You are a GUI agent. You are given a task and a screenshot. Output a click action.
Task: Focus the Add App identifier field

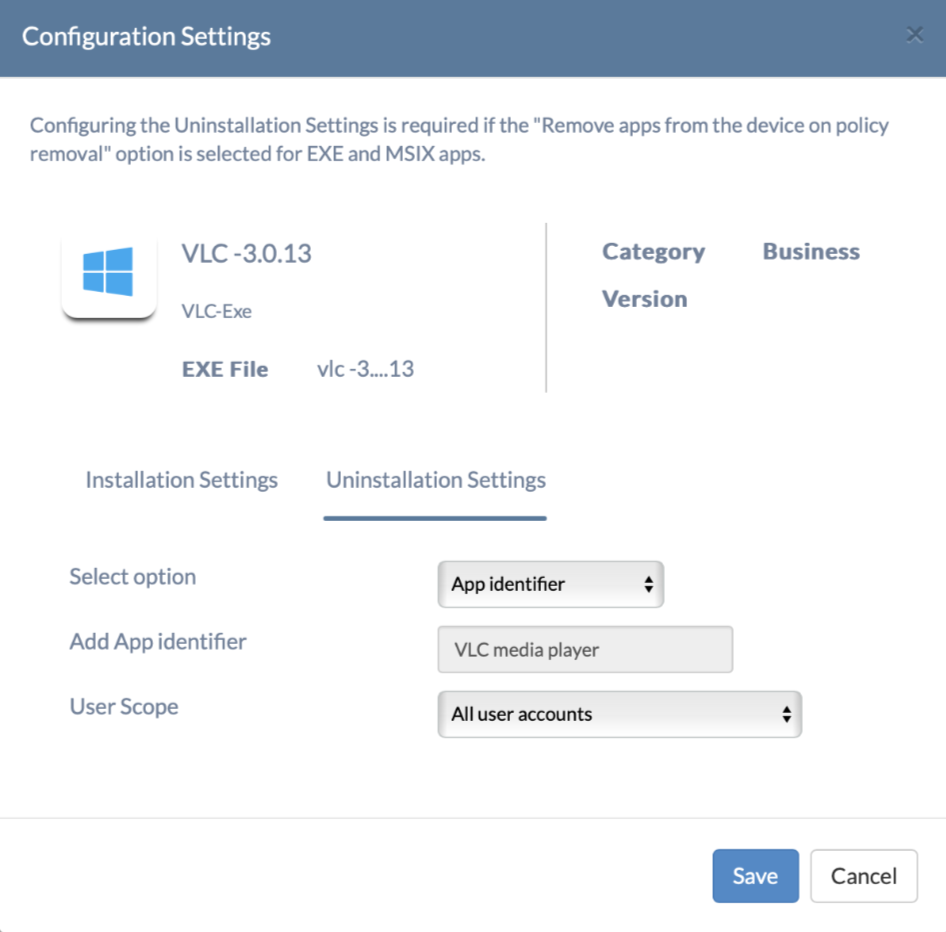coord(585,650)
